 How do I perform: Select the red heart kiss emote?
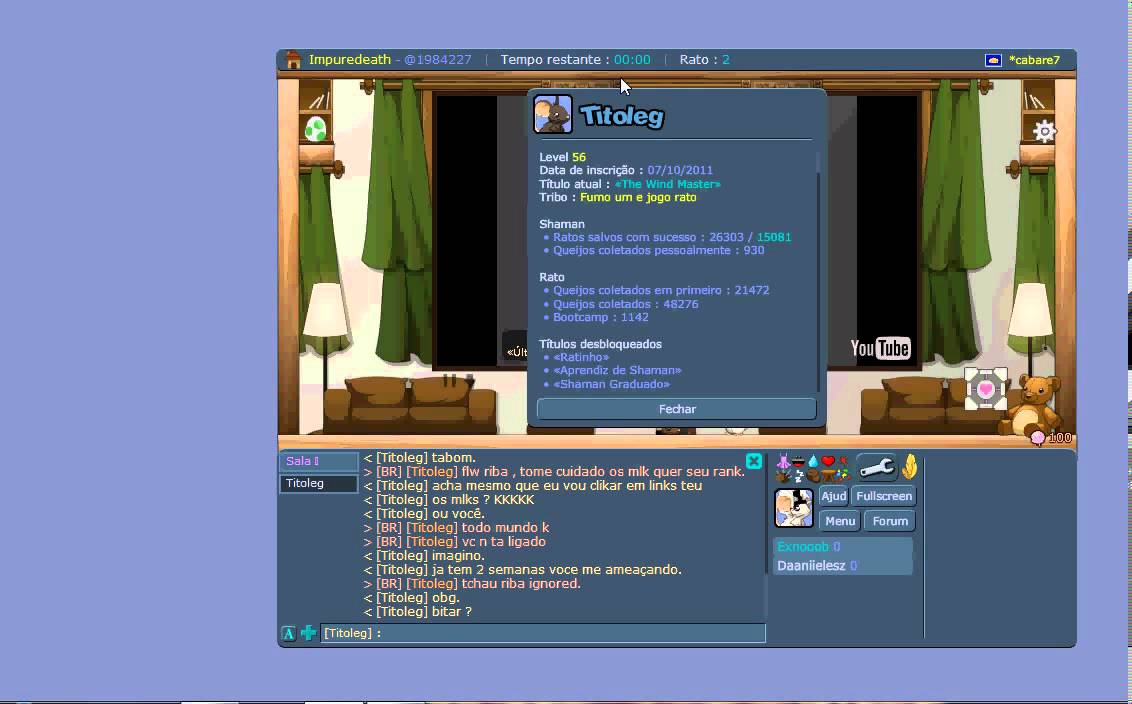(x=828, y=461)
